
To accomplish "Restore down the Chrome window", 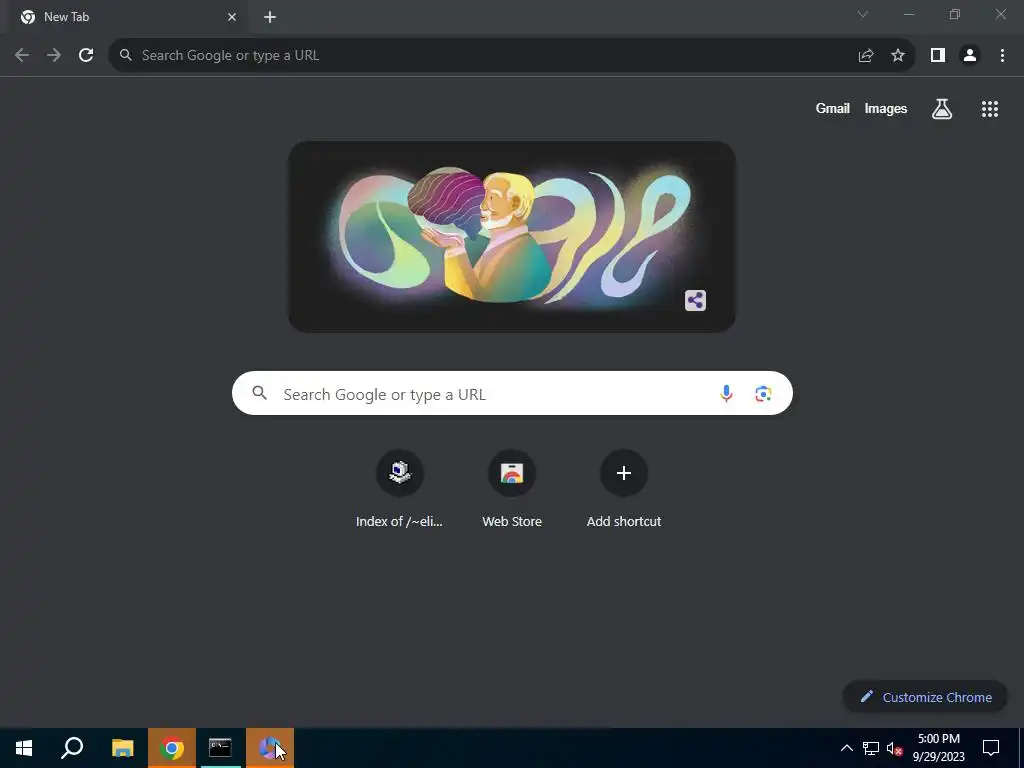I will [x=955, y=14].
